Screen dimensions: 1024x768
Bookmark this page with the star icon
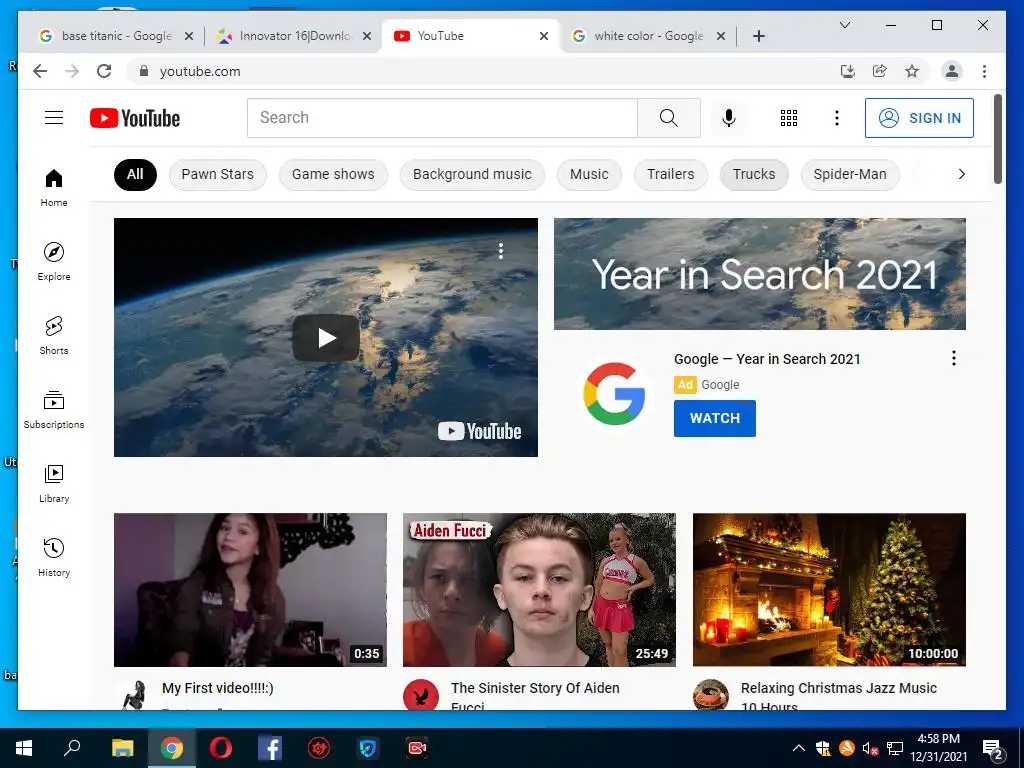pos(912,71)
